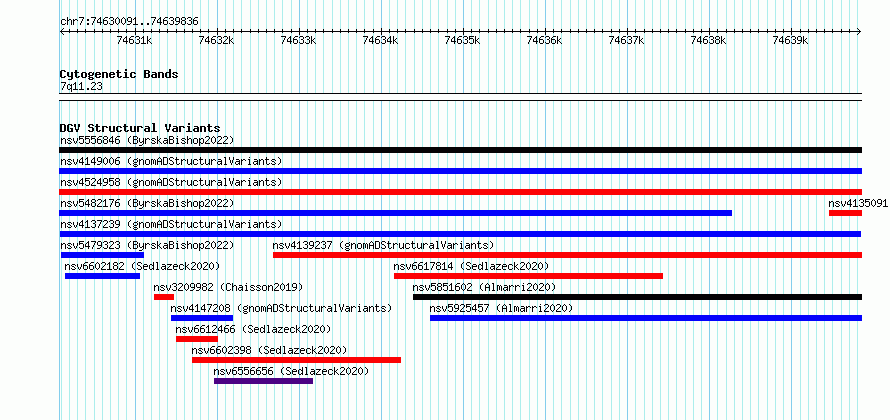Open nsv6602398 (Sedlazeck2020) label
This screenshot has width=890, height=420.
269,350
